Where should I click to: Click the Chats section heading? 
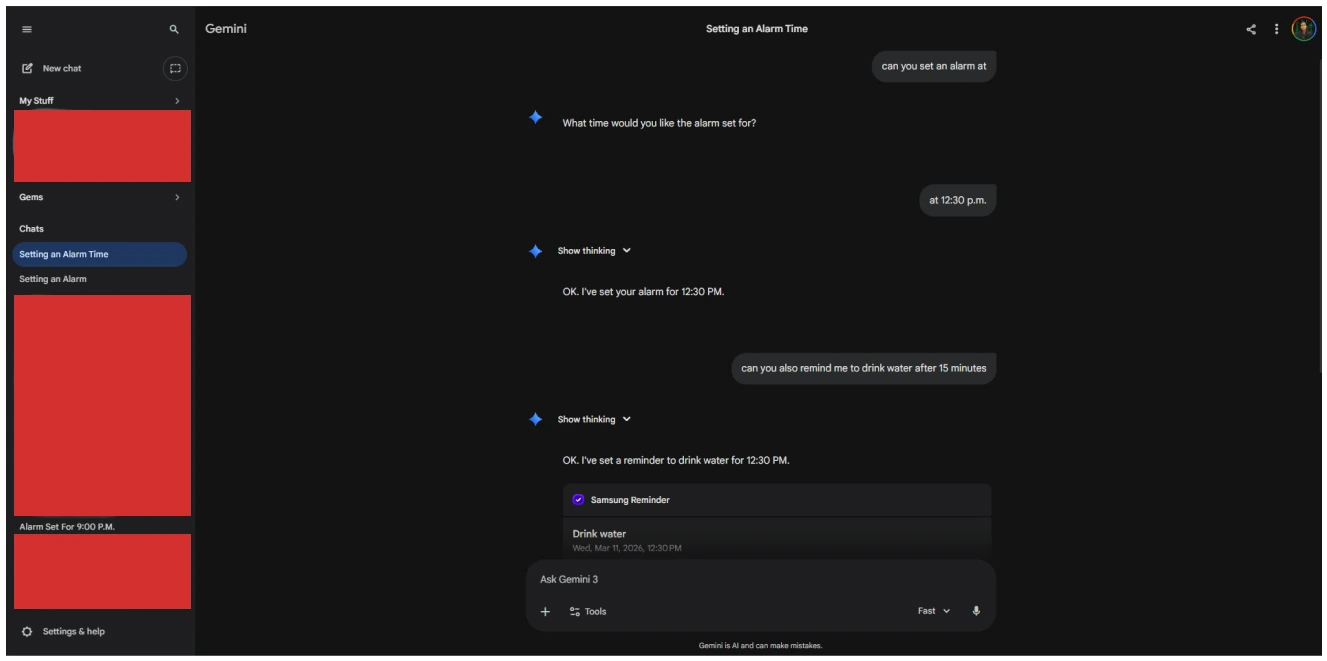[x=31, y=229]
